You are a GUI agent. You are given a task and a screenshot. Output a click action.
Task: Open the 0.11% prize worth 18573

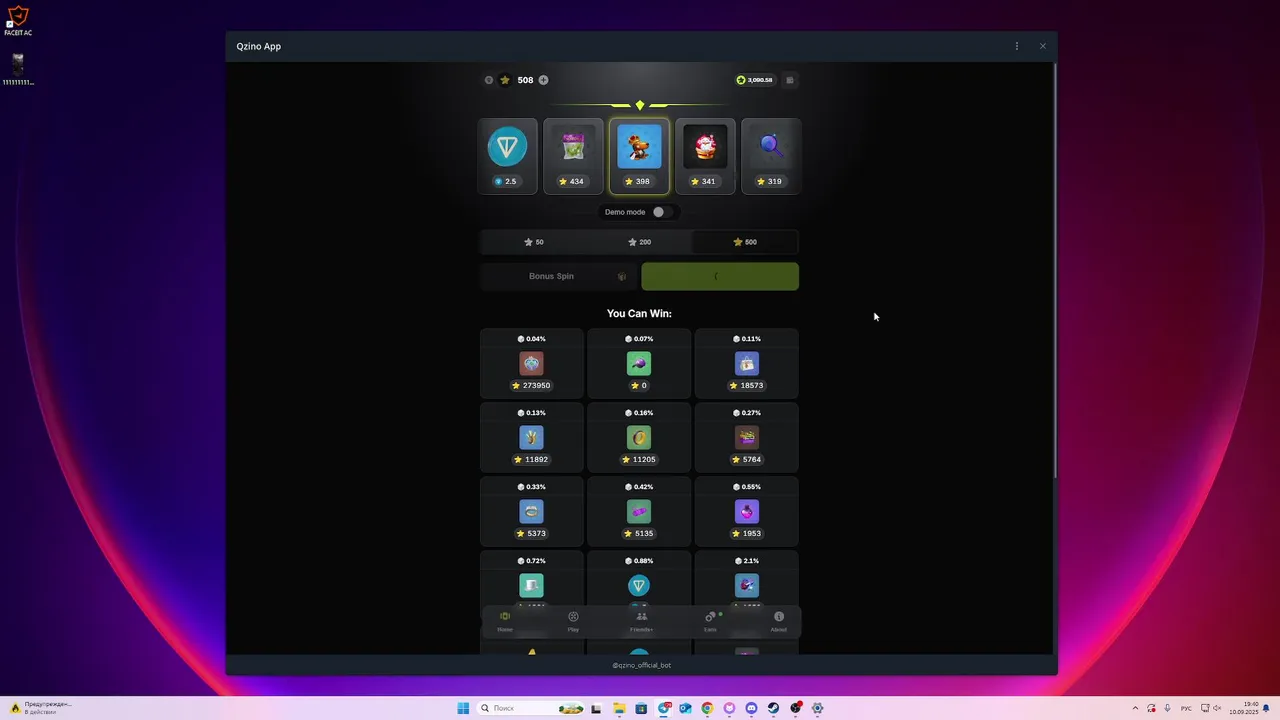pos(747,363)
